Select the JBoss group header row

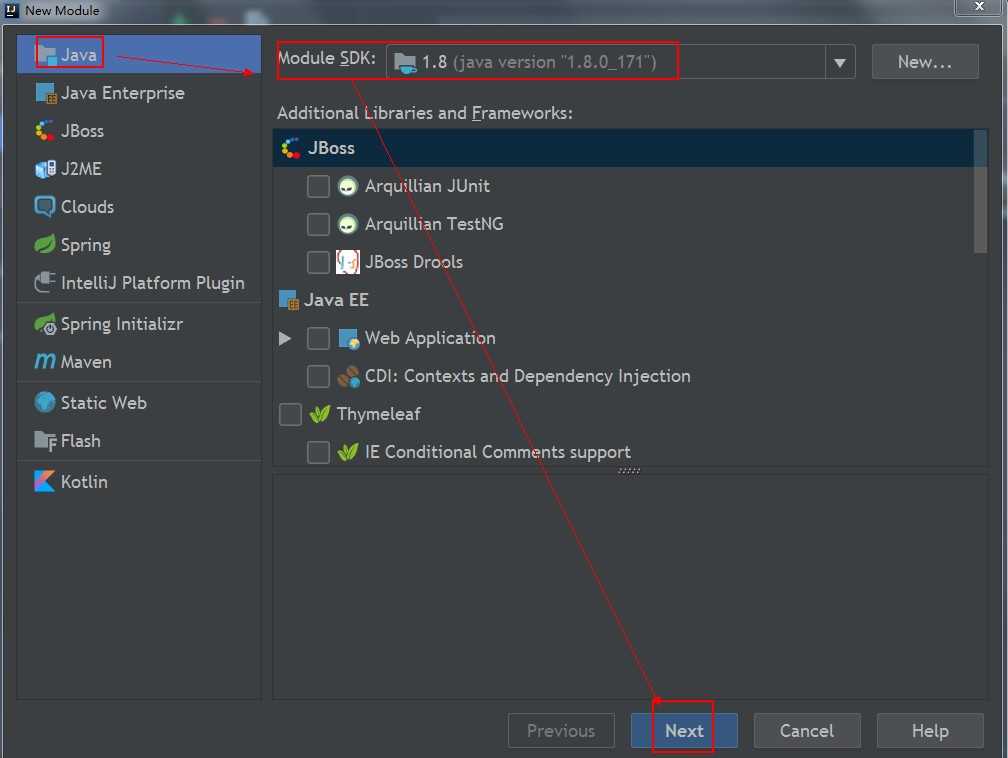coord(623,148)
